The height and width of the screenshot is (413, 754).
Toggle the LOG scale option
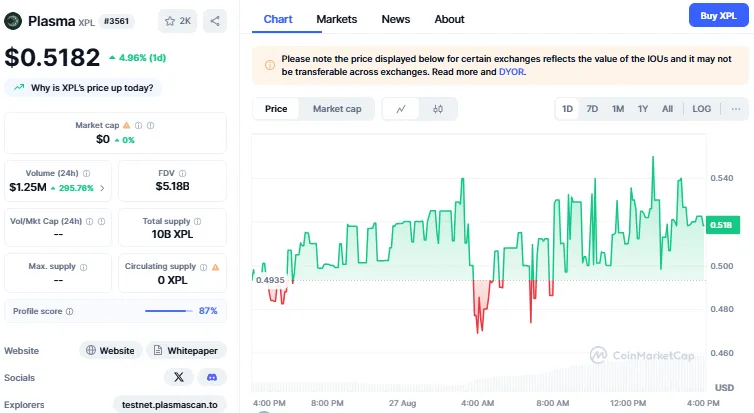click(702, 109)
